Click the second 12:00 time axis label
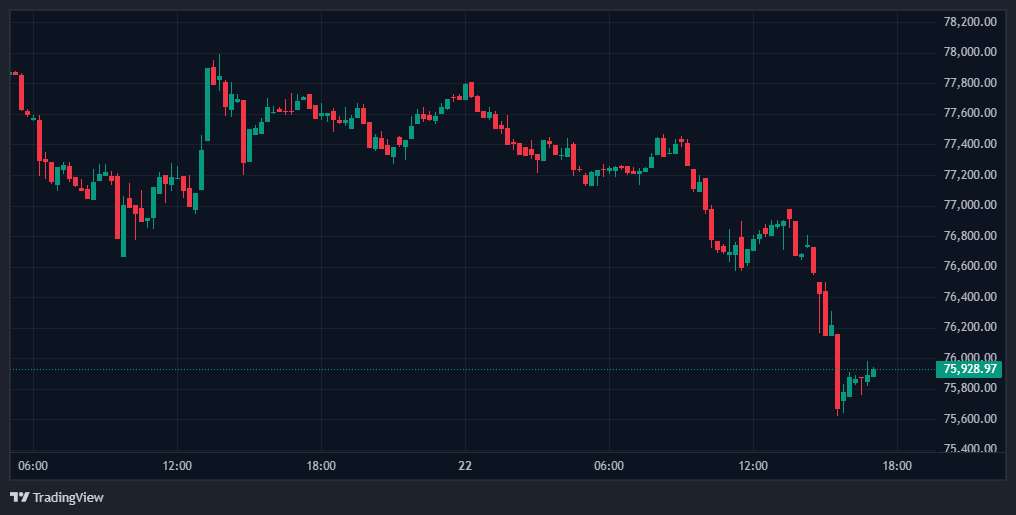 753,466
